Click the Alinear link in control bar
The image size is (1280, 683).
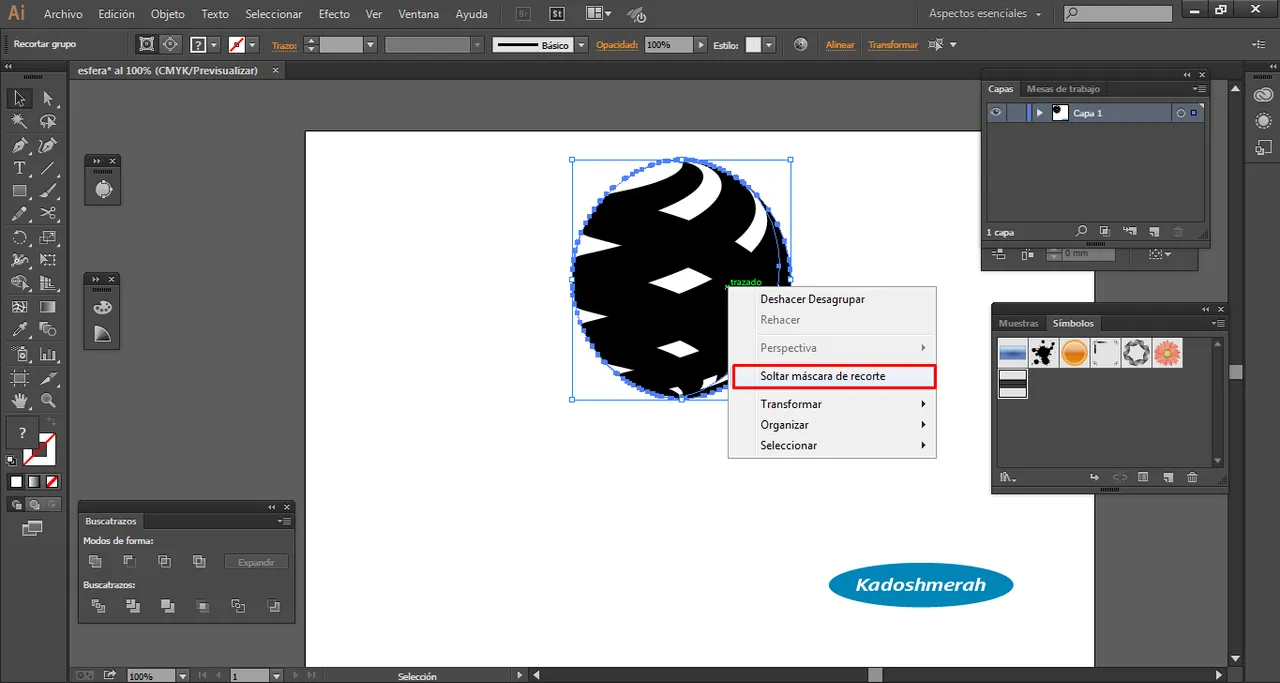coord(840,45)
